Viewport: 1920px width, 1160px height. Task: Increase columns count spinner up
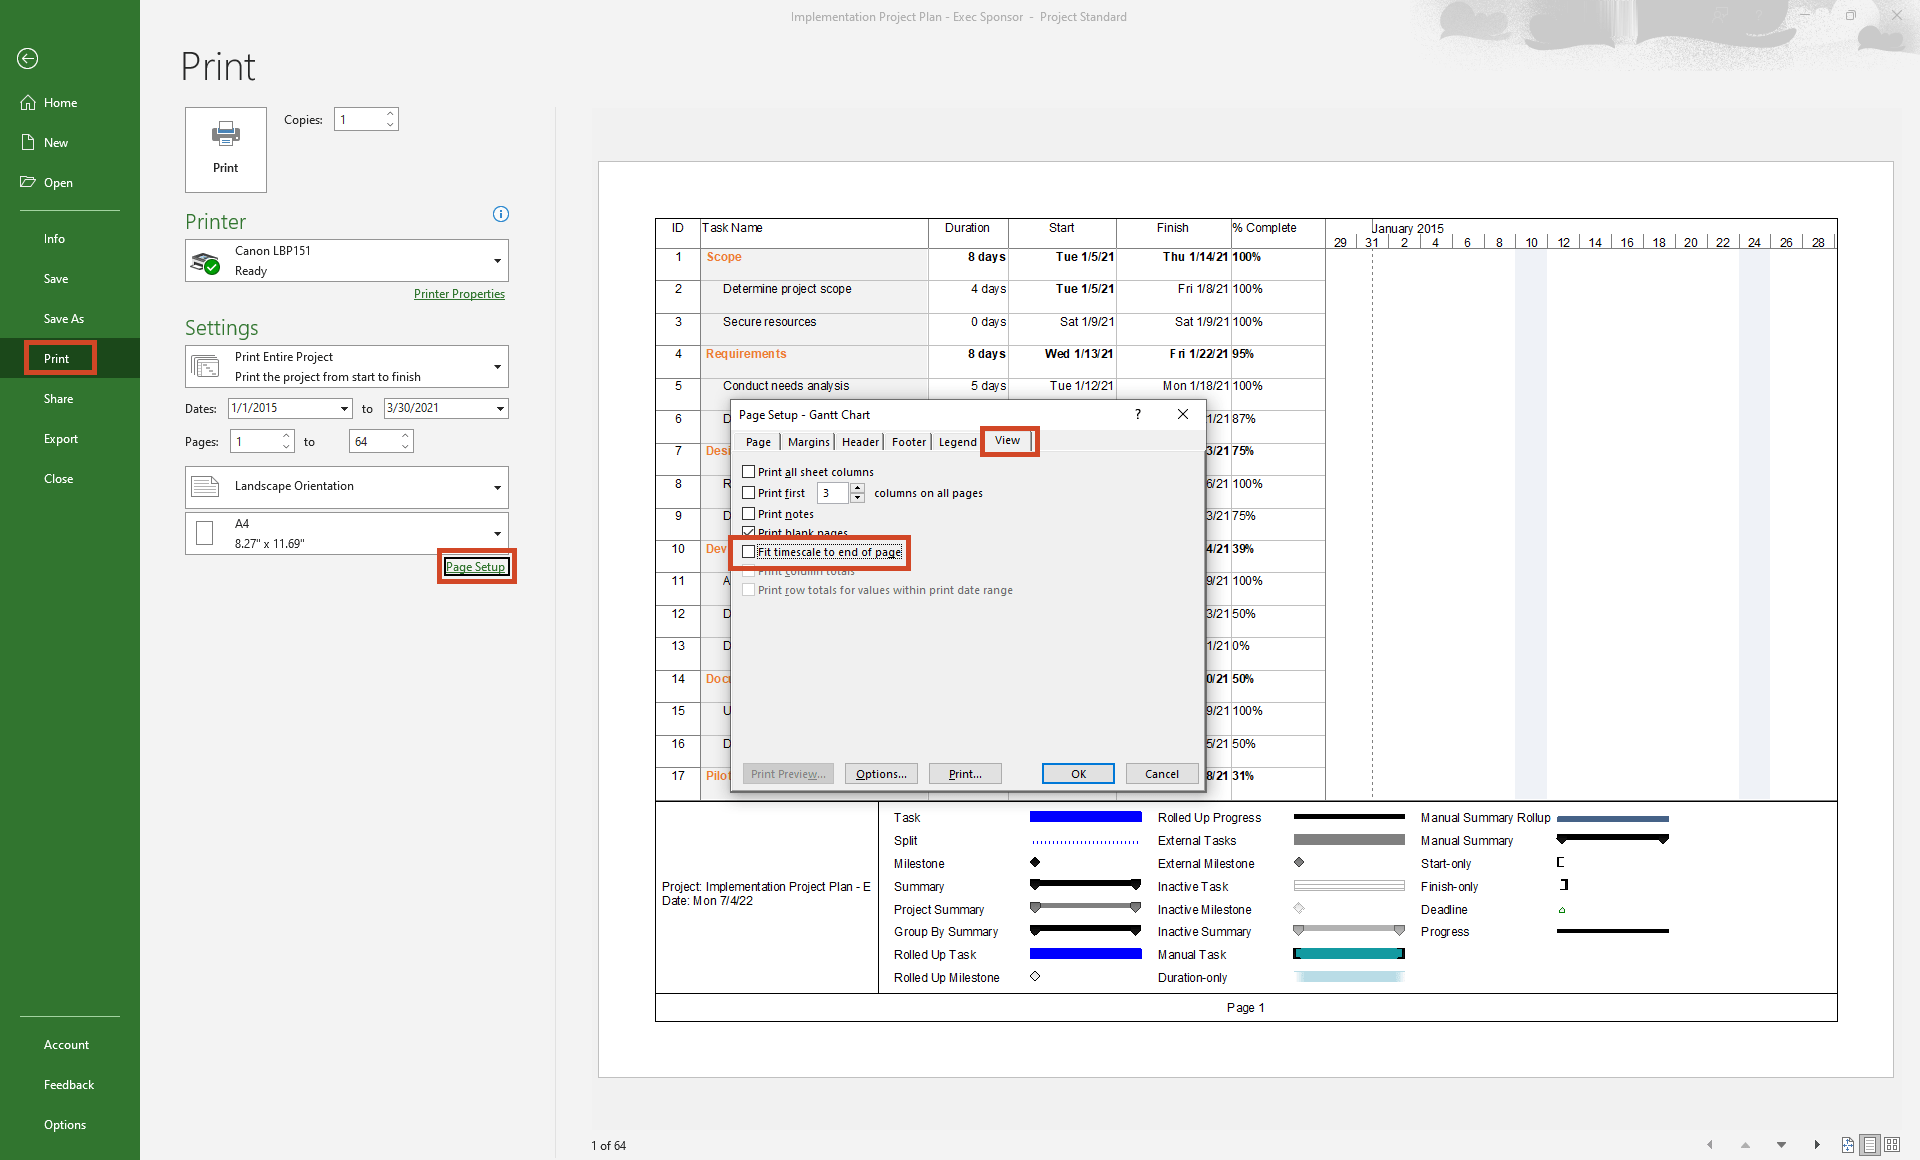(x=857, y=488)
